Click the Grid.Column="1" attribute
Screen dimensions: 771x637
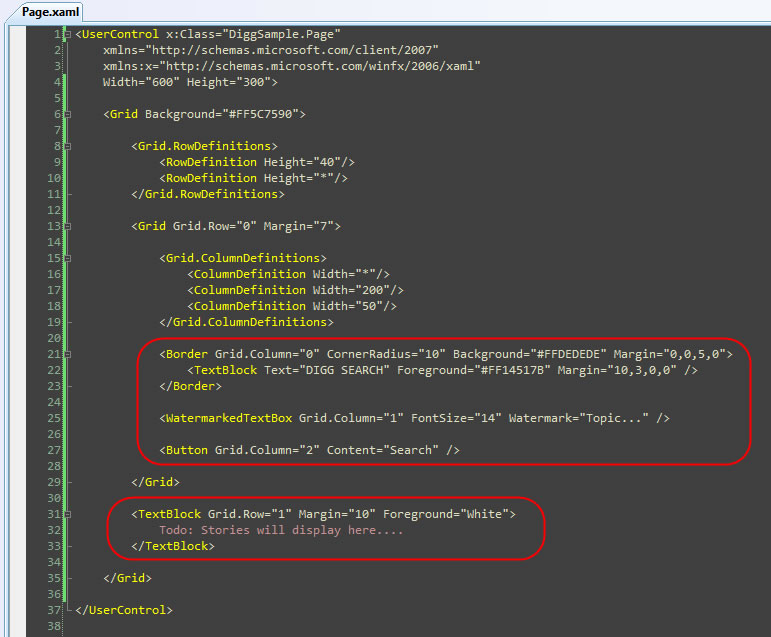(x=351, y=418)
